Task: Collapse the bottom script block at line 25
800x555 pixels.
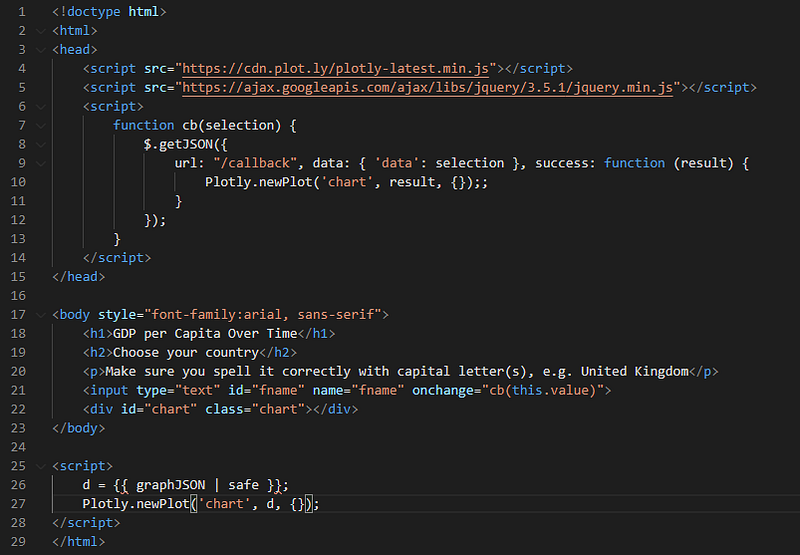Action: (41, 466)
